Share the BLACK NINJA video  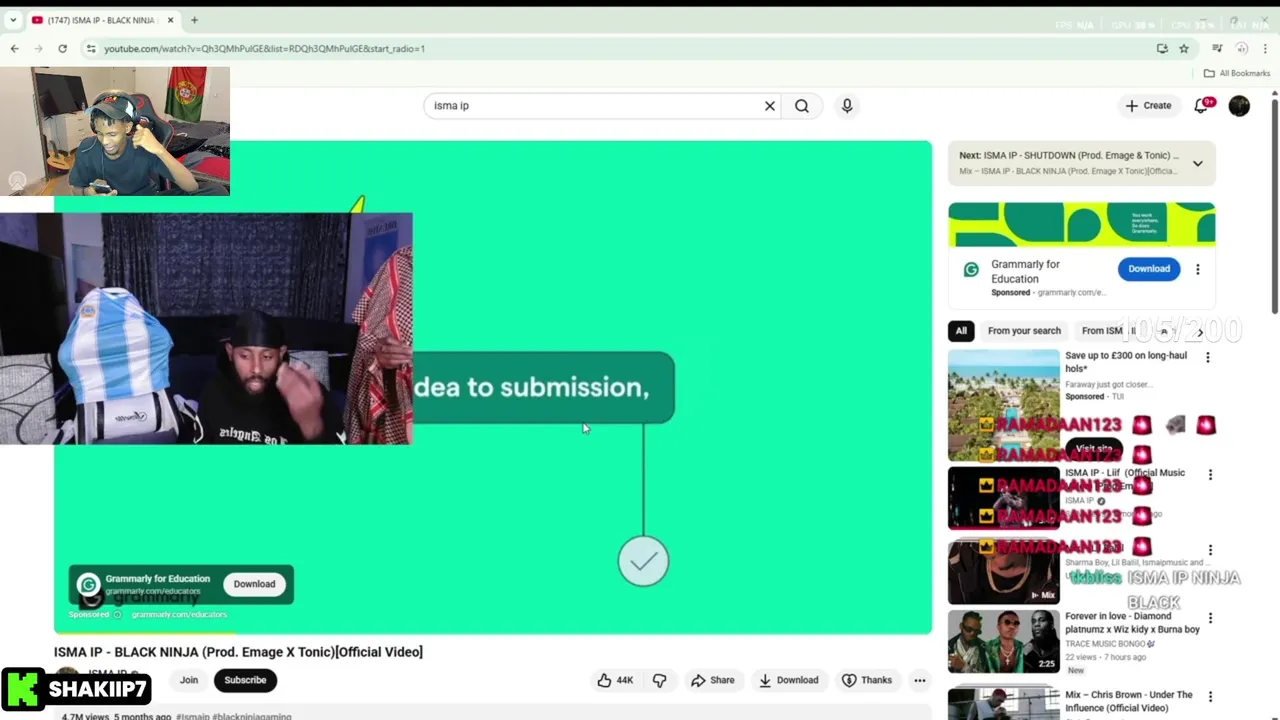tap(712, 680)
